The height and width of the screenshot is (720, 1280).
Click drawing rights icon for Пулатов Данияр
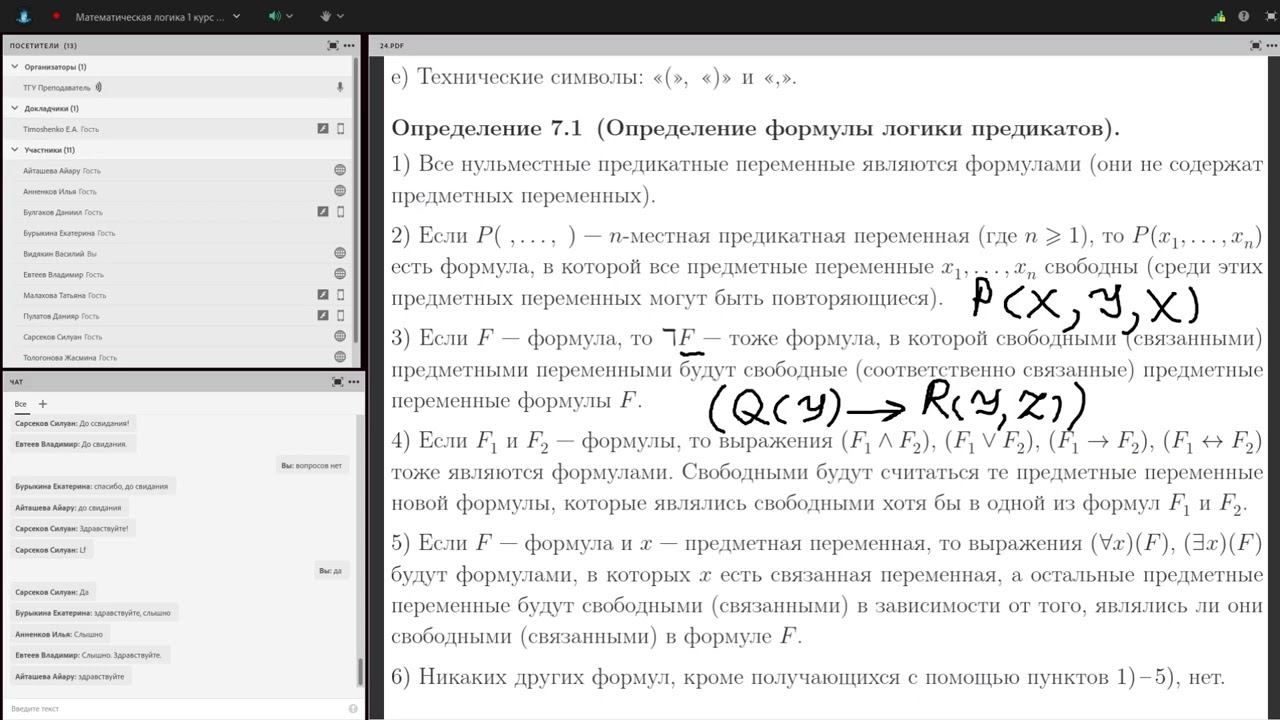point(323,316)
